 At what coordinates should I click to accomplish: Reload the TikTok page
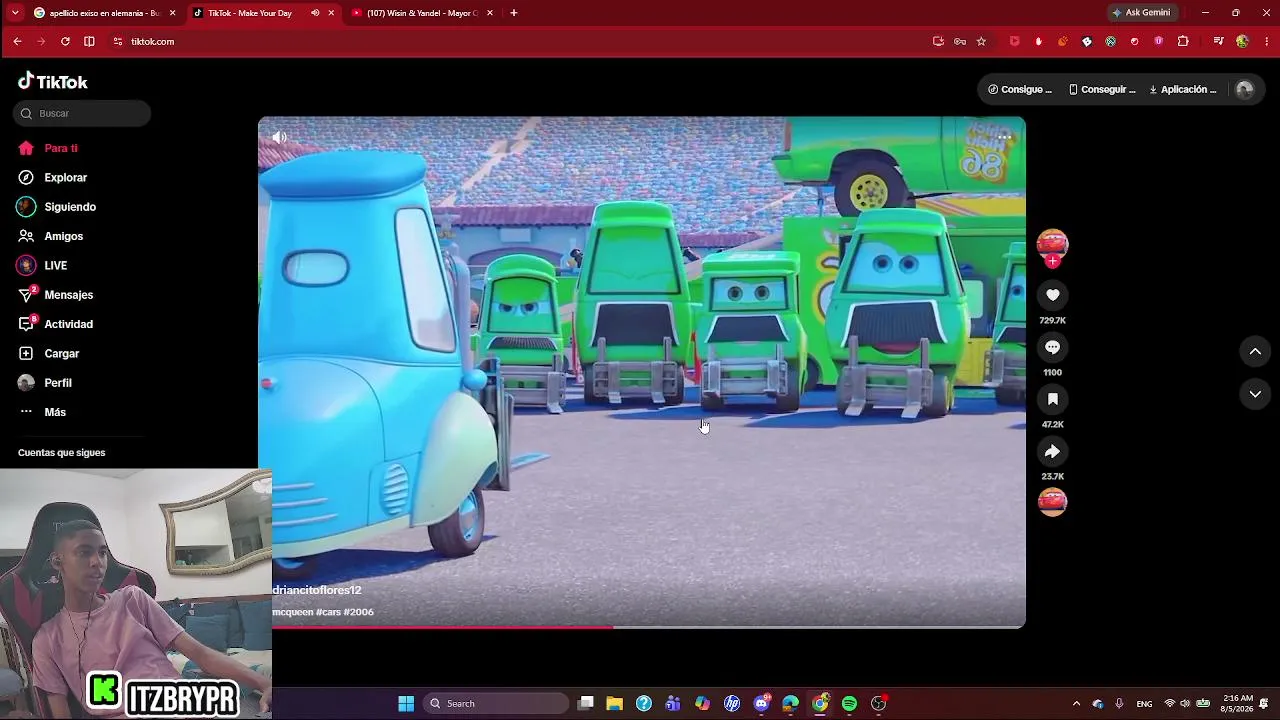coord(65,41)
